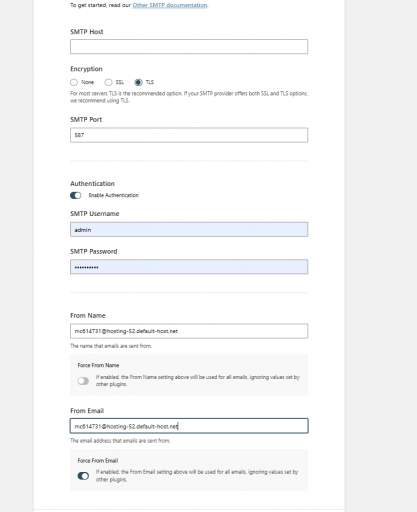Viewport: 417px width, 512px height.
Task: Toggle the Enable Authentication switch
Action: click(x=76, y=195)
